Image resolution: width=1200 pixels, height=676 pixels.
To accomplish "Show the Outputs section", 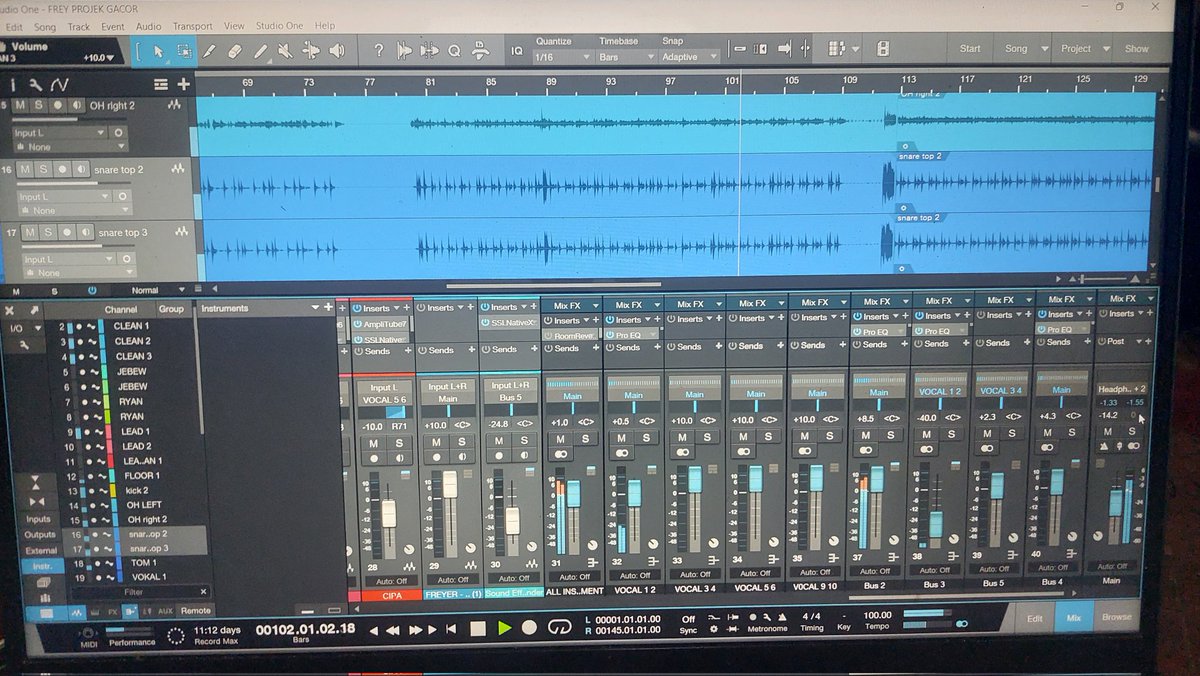I will pyautogui.click(x=40, y=535).
